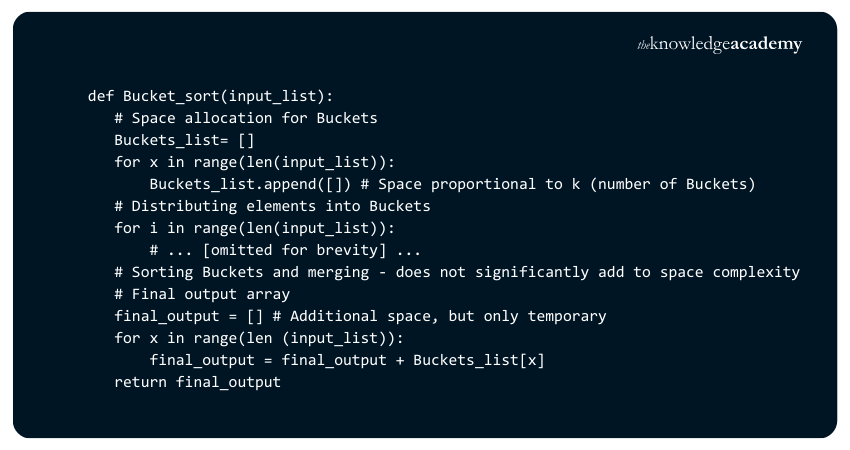Click the 'def' keyword

click(101, 97)
